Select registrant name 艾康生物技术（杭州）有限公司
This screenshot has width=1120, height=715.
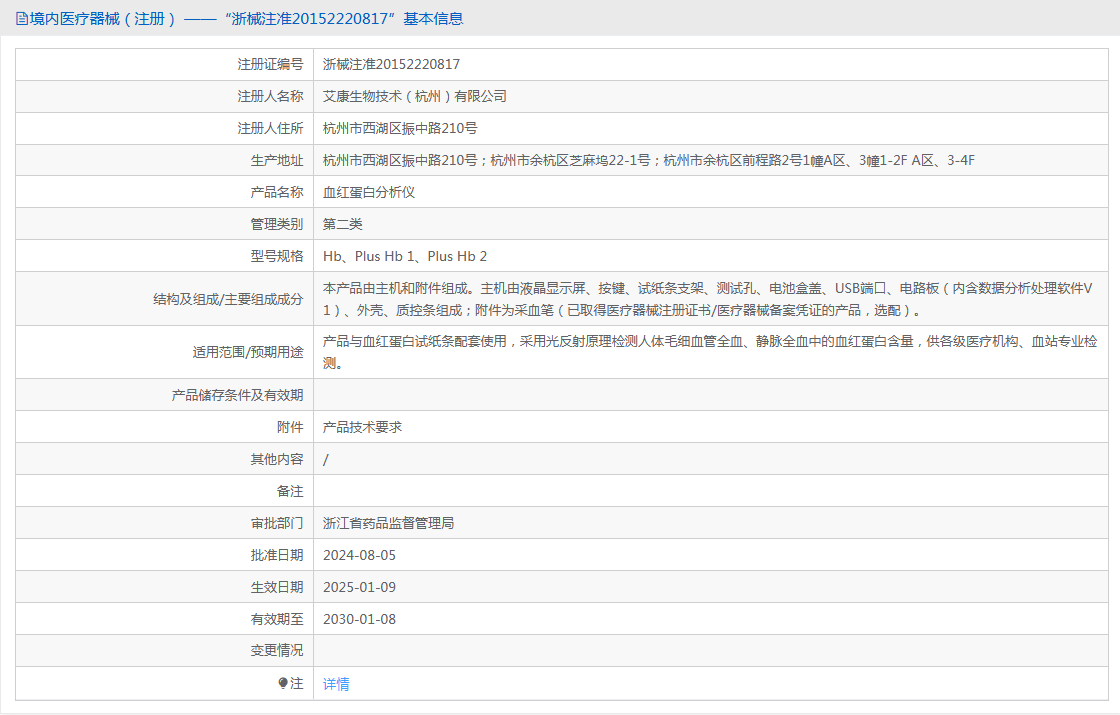414,96
